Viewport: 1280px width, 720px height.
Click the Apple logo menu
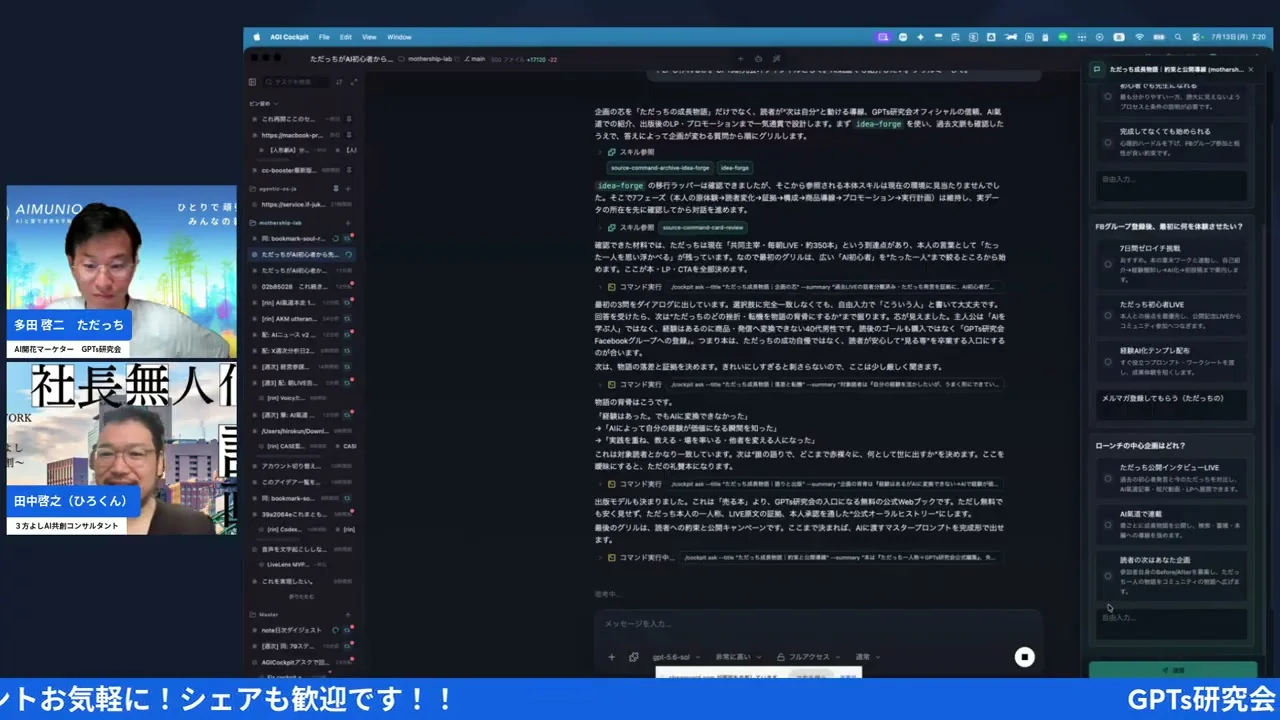click(257, 37)
